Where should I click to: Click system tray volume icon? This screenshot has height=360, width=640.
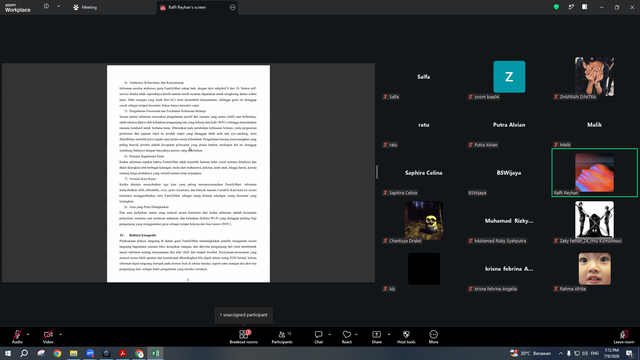coord(585,353)
